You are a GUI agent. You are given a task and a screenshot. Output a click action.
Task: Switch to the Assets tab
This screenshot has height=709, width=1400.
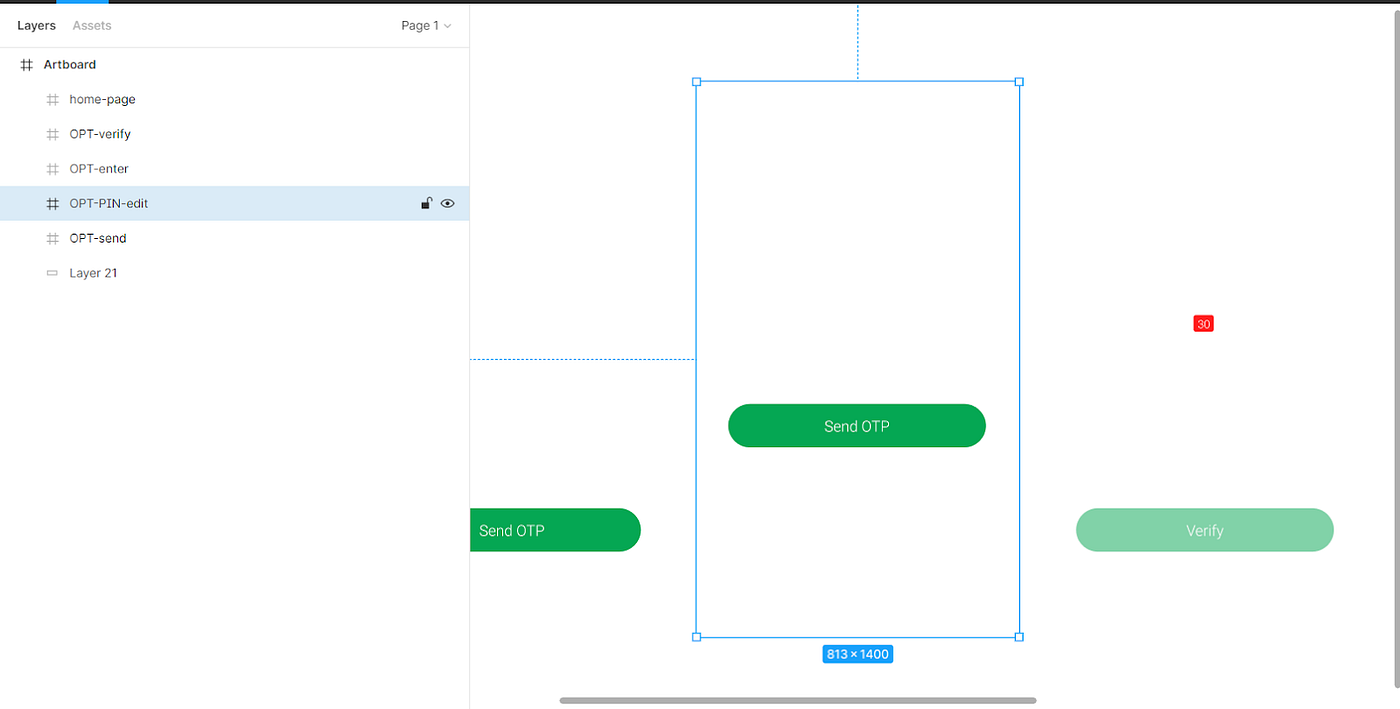pos(91,25)
